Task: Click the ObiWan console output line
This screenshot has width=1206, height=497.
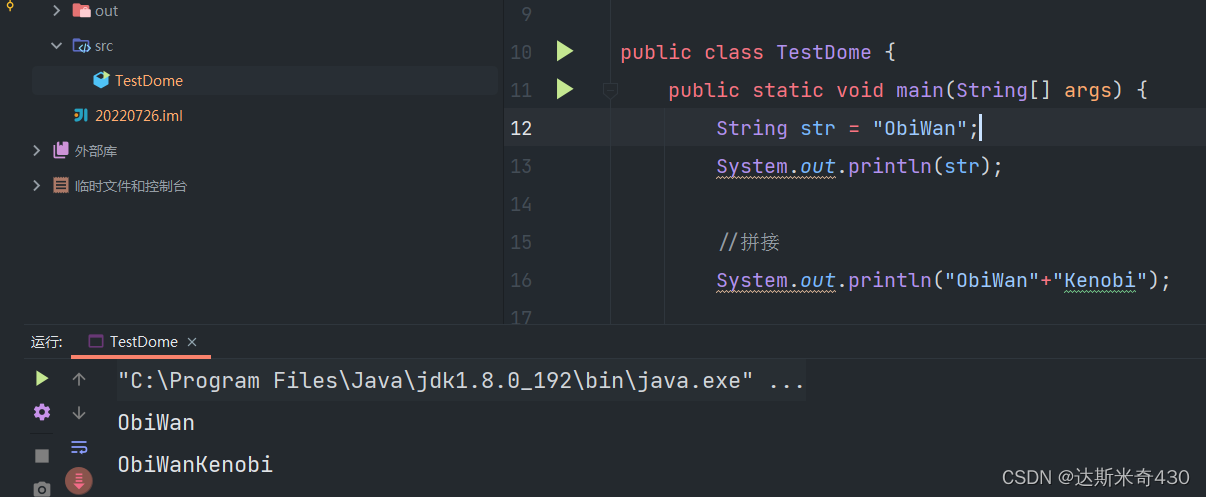Action: (156, 422)
